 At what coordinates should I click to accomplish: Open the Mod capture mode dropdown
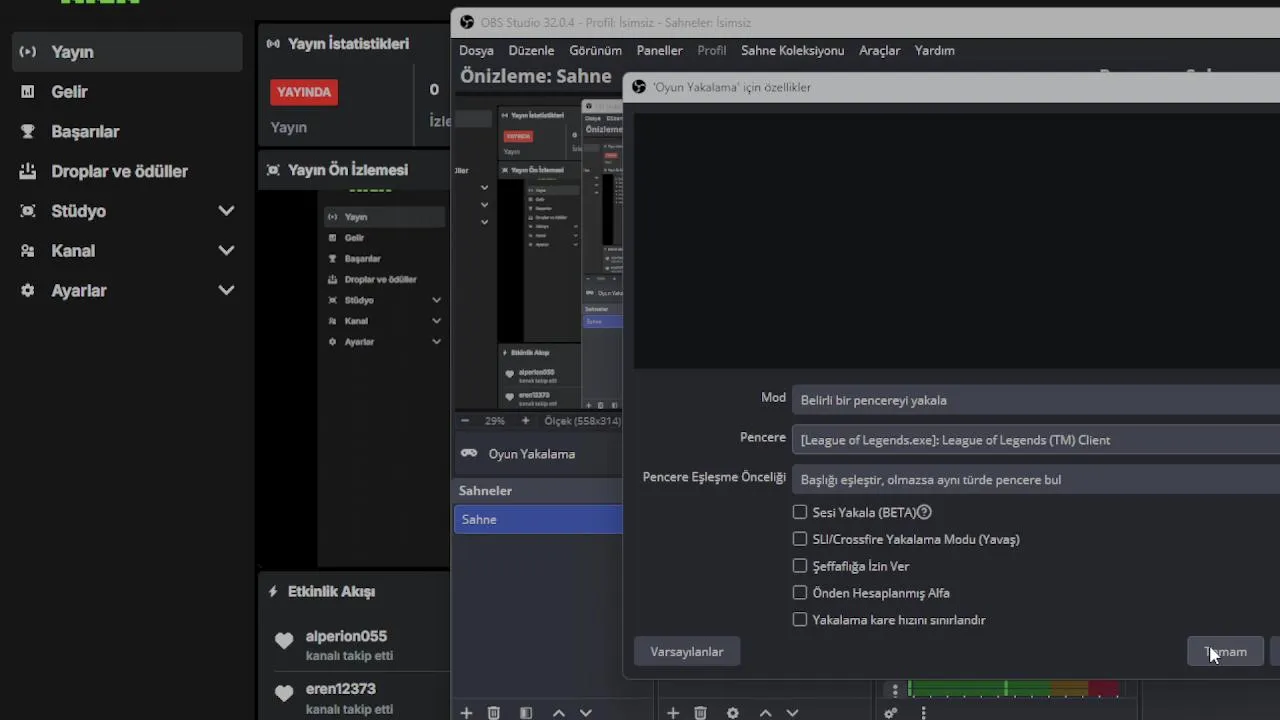1036,400
